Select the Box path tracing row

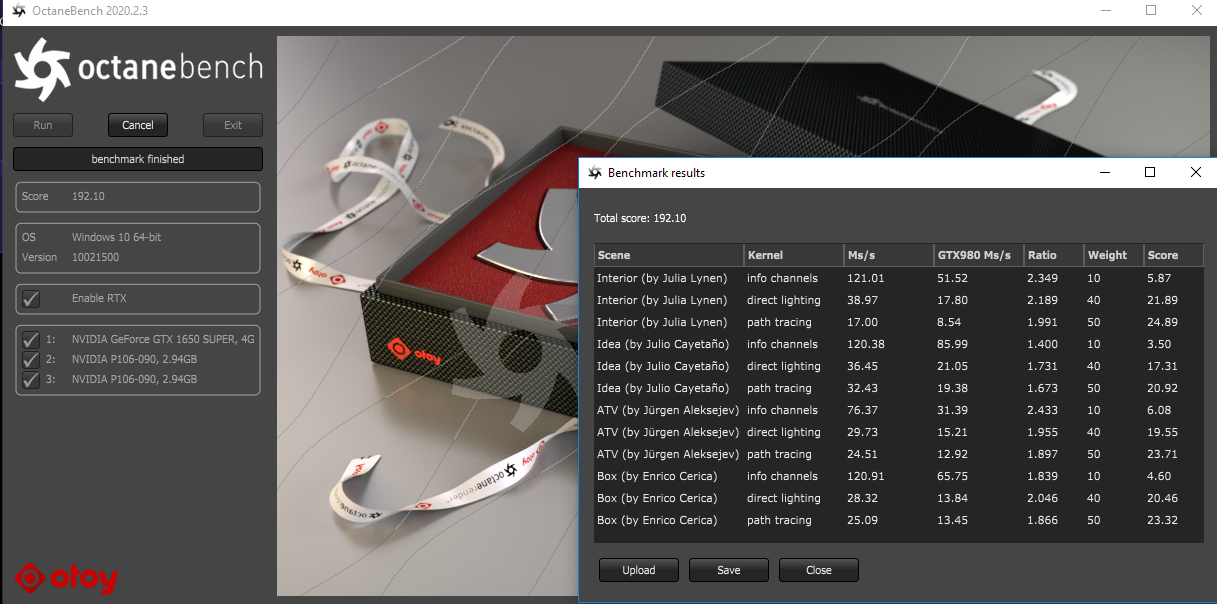898,520
